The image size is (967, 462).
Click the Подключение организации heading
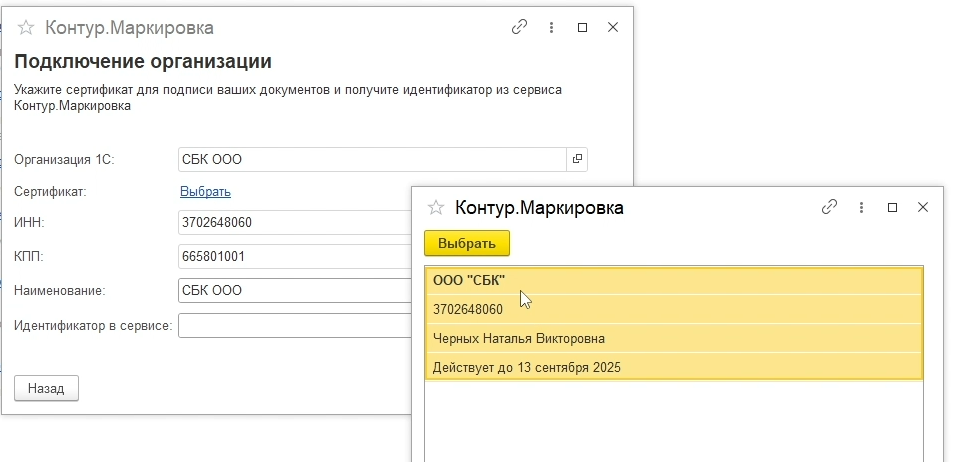tap(143, 62)
